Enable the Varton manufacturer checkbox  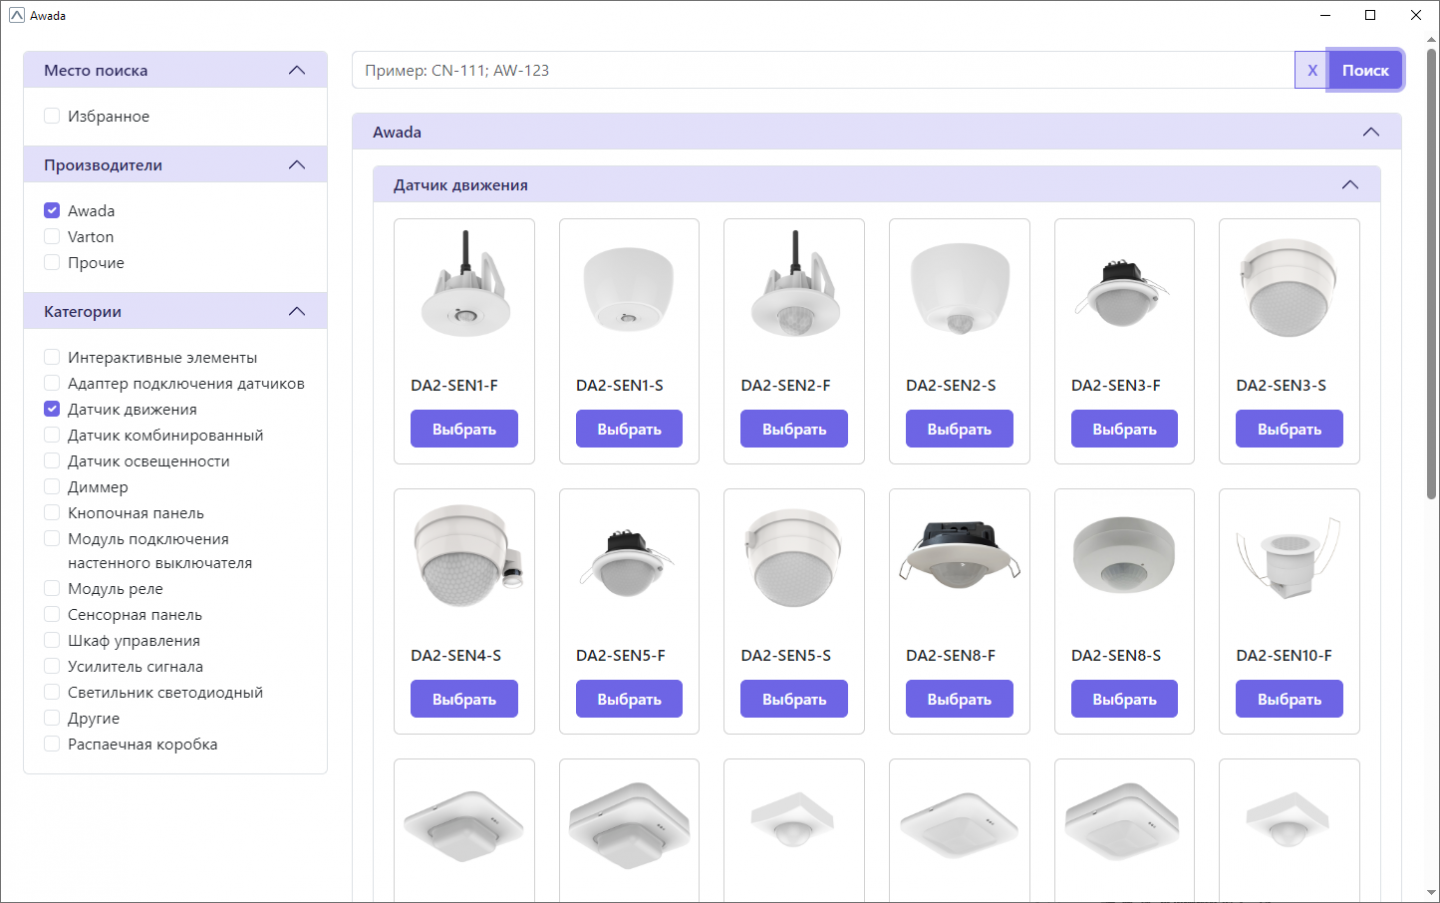pyautogui.click(x=52, y=236)
